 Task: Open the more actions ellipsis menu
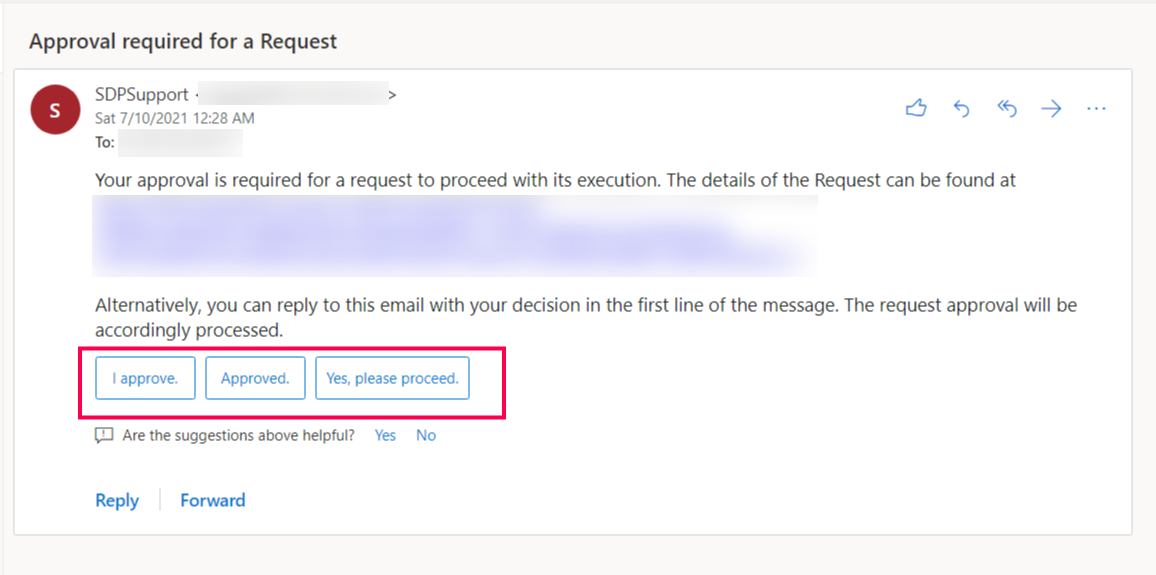click(1096, 109)
